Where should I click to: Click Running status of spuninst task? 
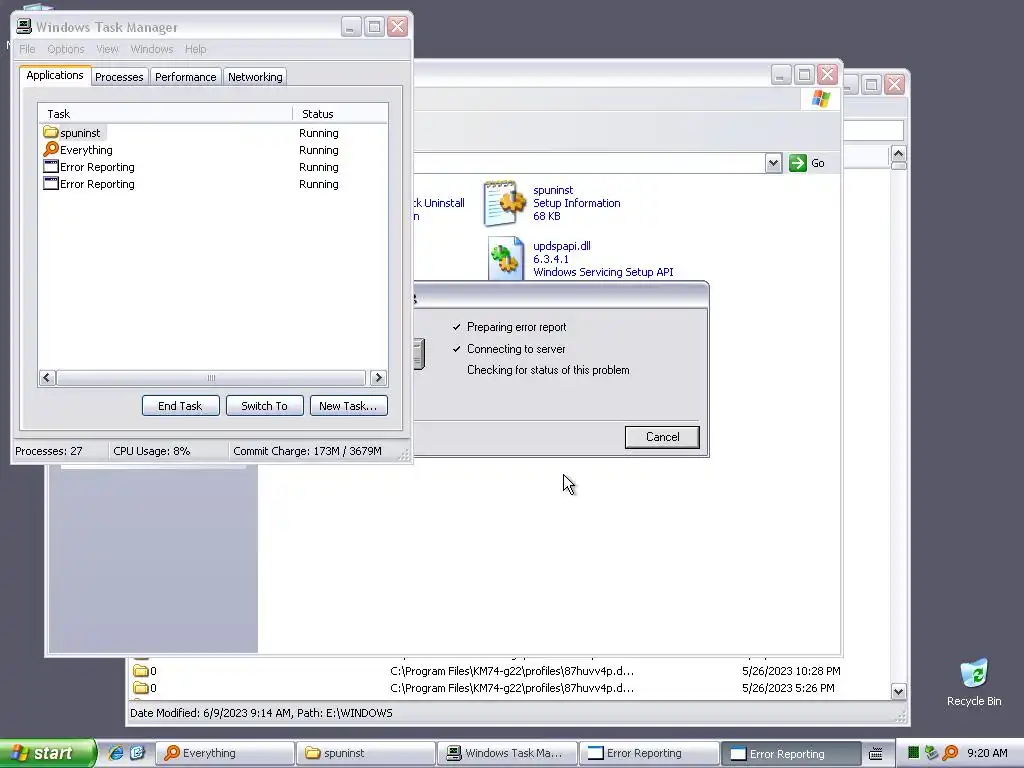[319, 133]
